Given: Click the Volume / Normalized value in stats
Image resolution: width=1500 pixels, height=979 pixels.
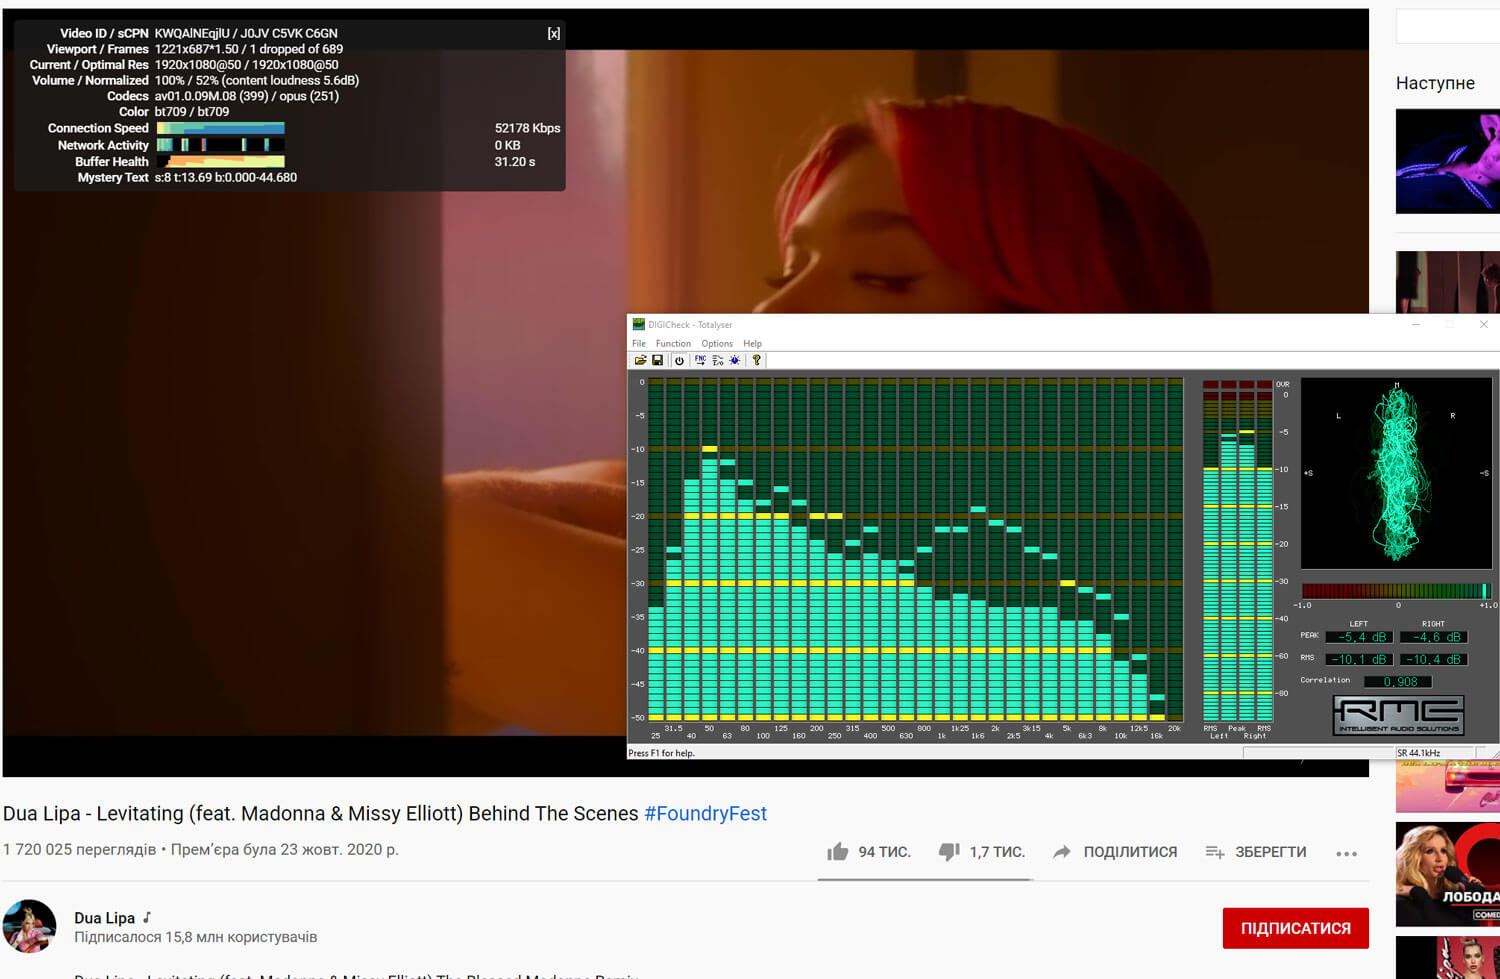Looking at the screenshot, I should [x=256, y=80].
